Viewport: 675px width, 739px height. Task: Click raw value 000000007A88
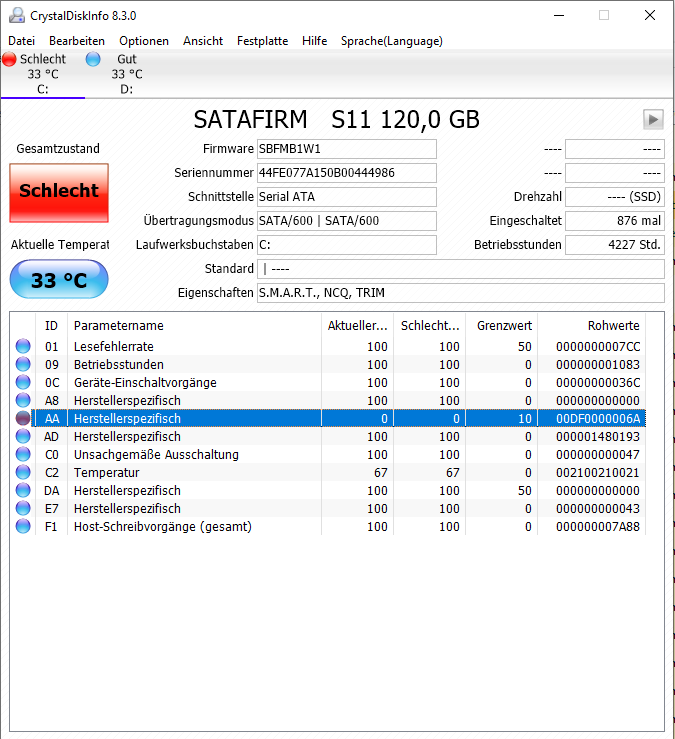tap(598, 526)
